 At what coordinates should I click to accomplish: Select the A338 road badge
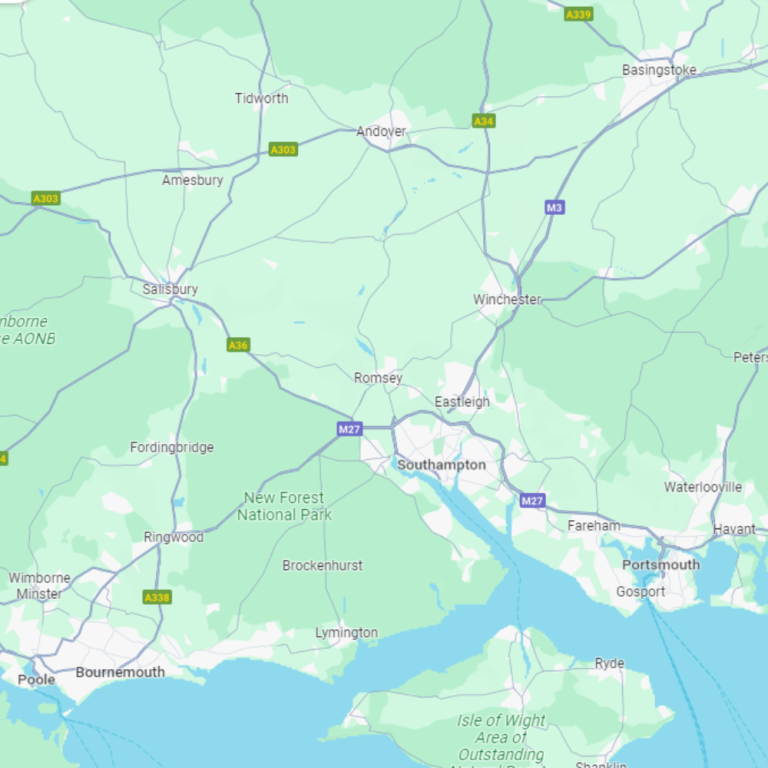(157, 597)
